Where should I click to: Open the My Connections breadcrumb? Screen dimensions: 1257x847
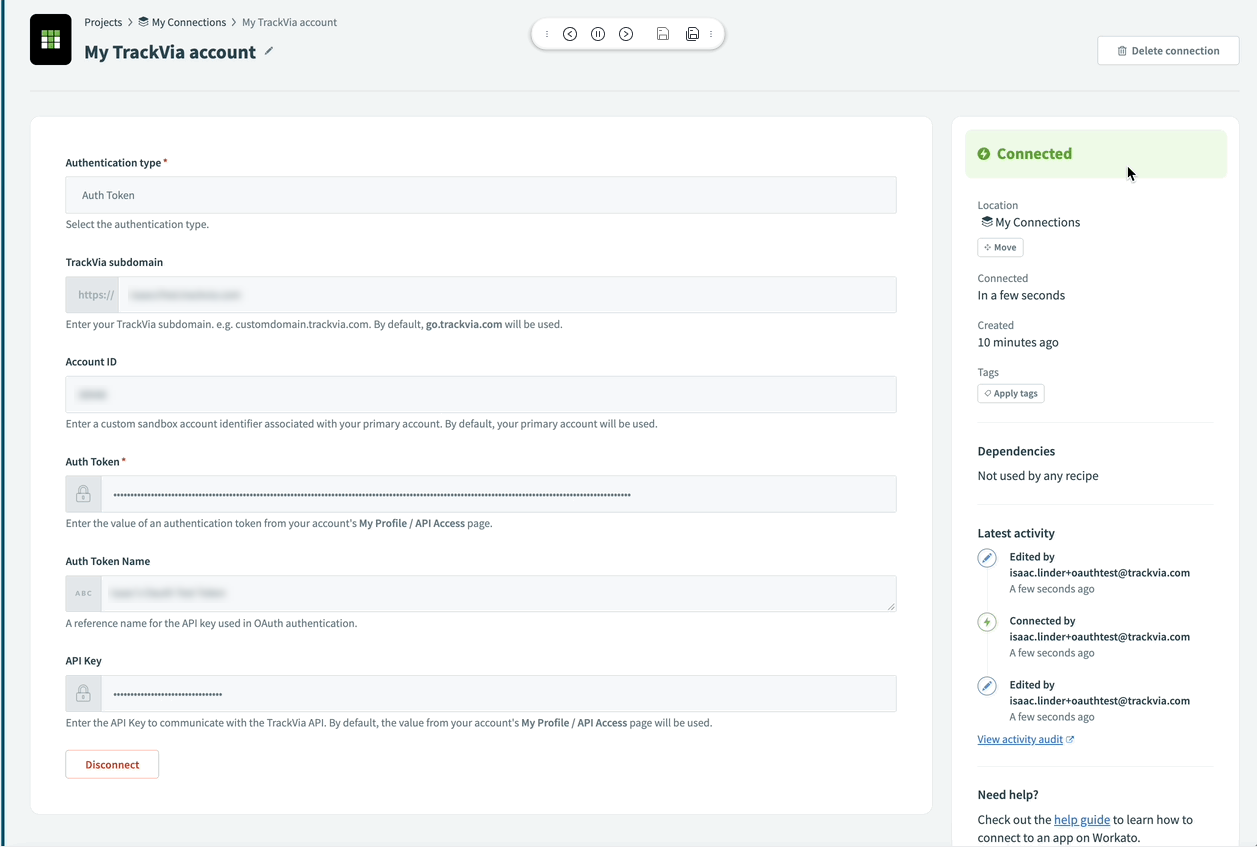point(182,22)
